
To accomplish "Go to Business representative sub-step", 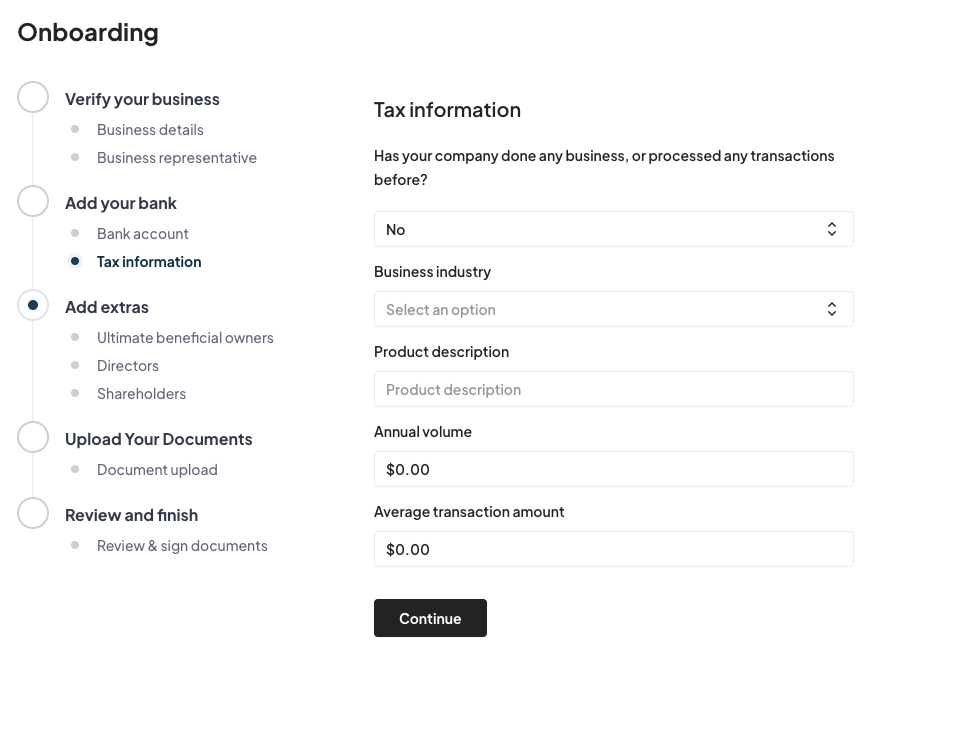I will pyautogui.click(x=176, y=158).
